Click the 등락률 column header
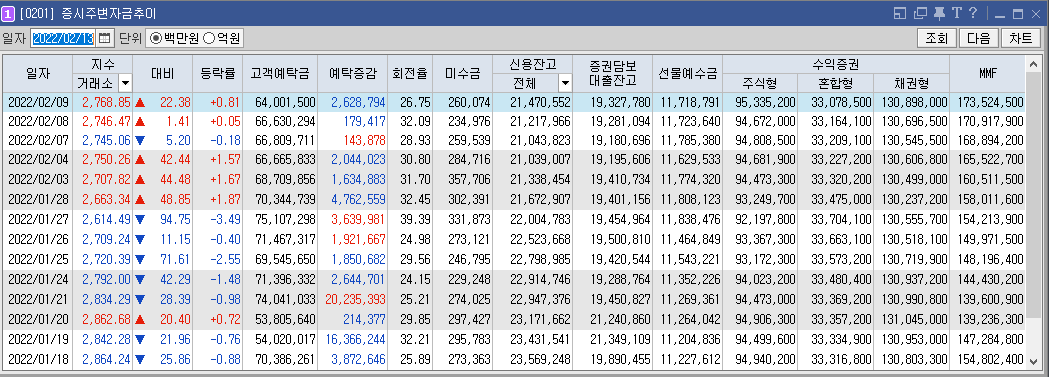Image resolution: width=1049 pixels, height=377 pixels. click(x=217, y=74)
